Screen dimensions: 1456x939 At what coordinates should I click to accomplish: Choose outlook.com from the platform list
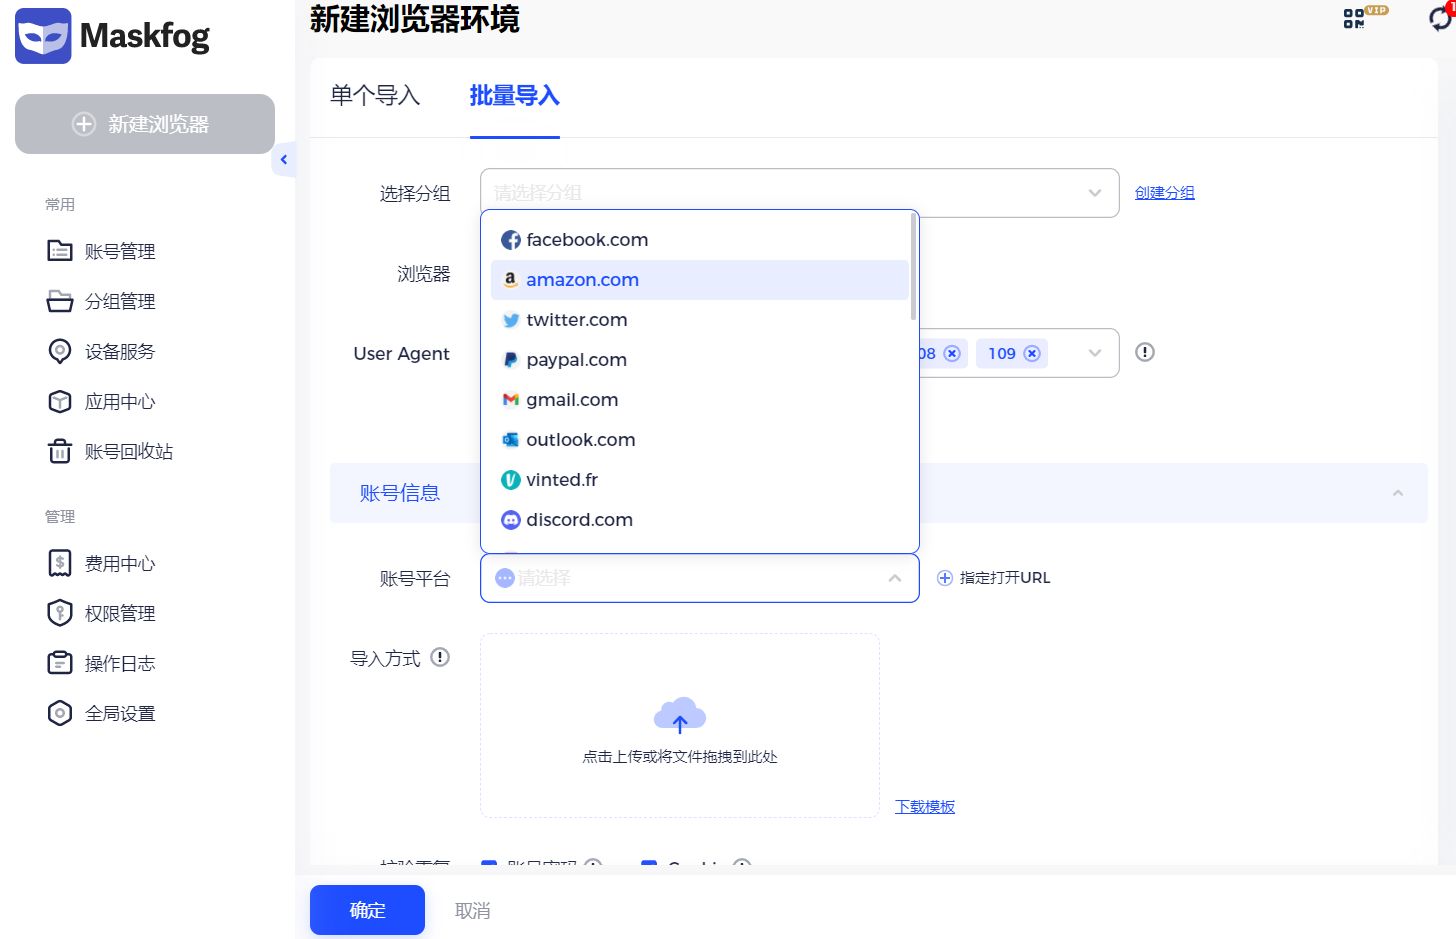[699, 440]
